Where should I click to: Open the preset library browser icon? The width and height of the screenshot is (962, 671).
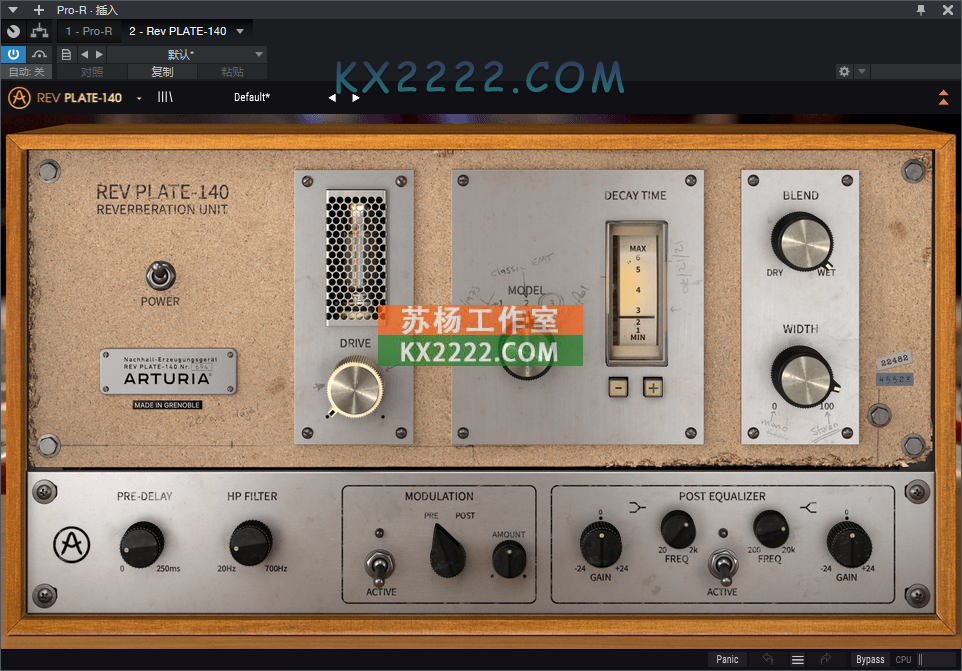pyautogui.click(x=165, y=97)
